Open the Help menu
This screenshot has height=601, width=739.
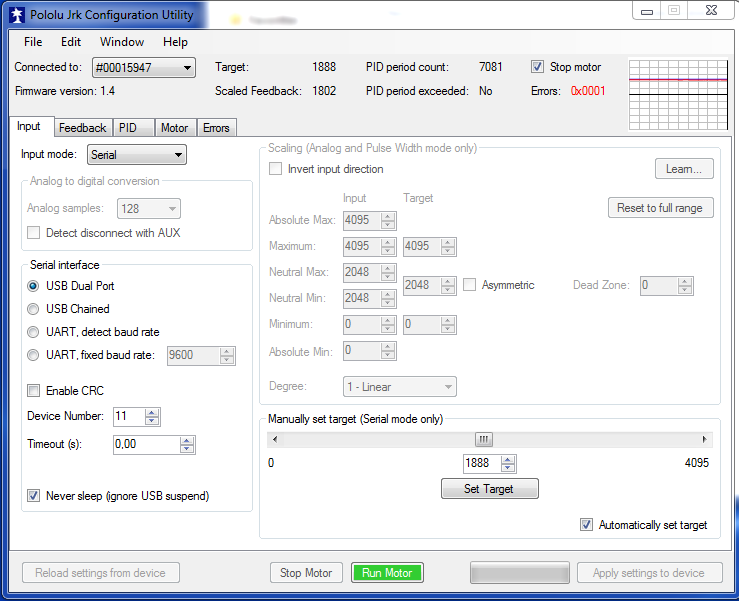pos(175,42)
